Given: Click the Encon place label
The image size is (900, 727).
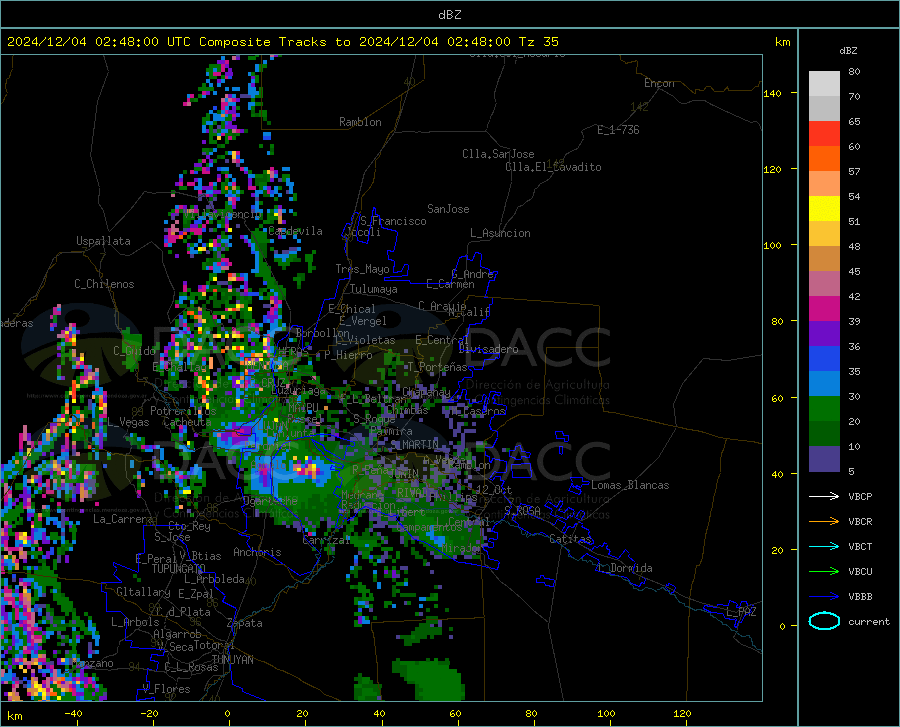Looking at the screenshot, I should [x=659, y=83].
